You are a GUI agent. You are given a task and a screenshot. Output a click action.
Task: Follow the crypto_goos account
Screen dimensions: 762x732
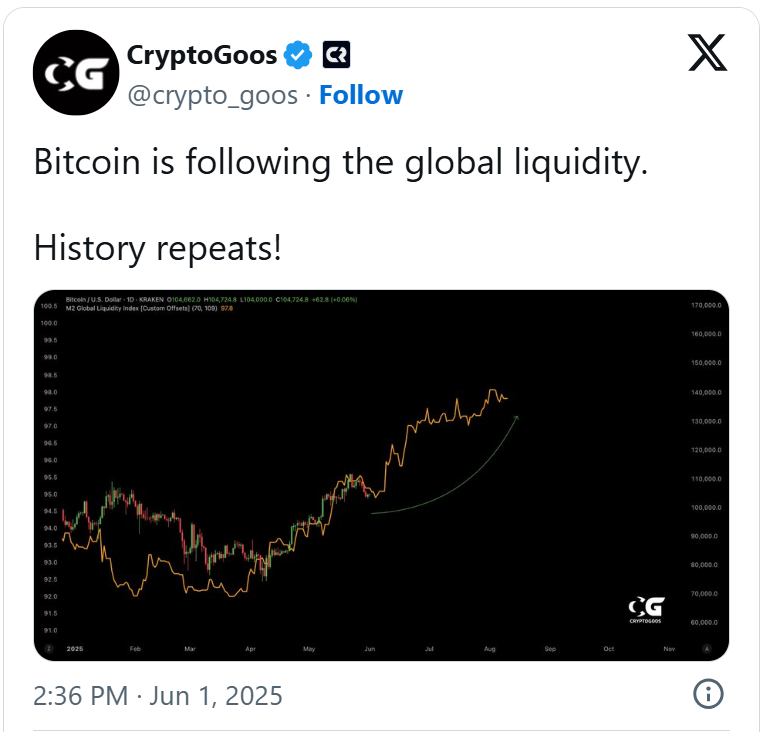click(361, 95)
